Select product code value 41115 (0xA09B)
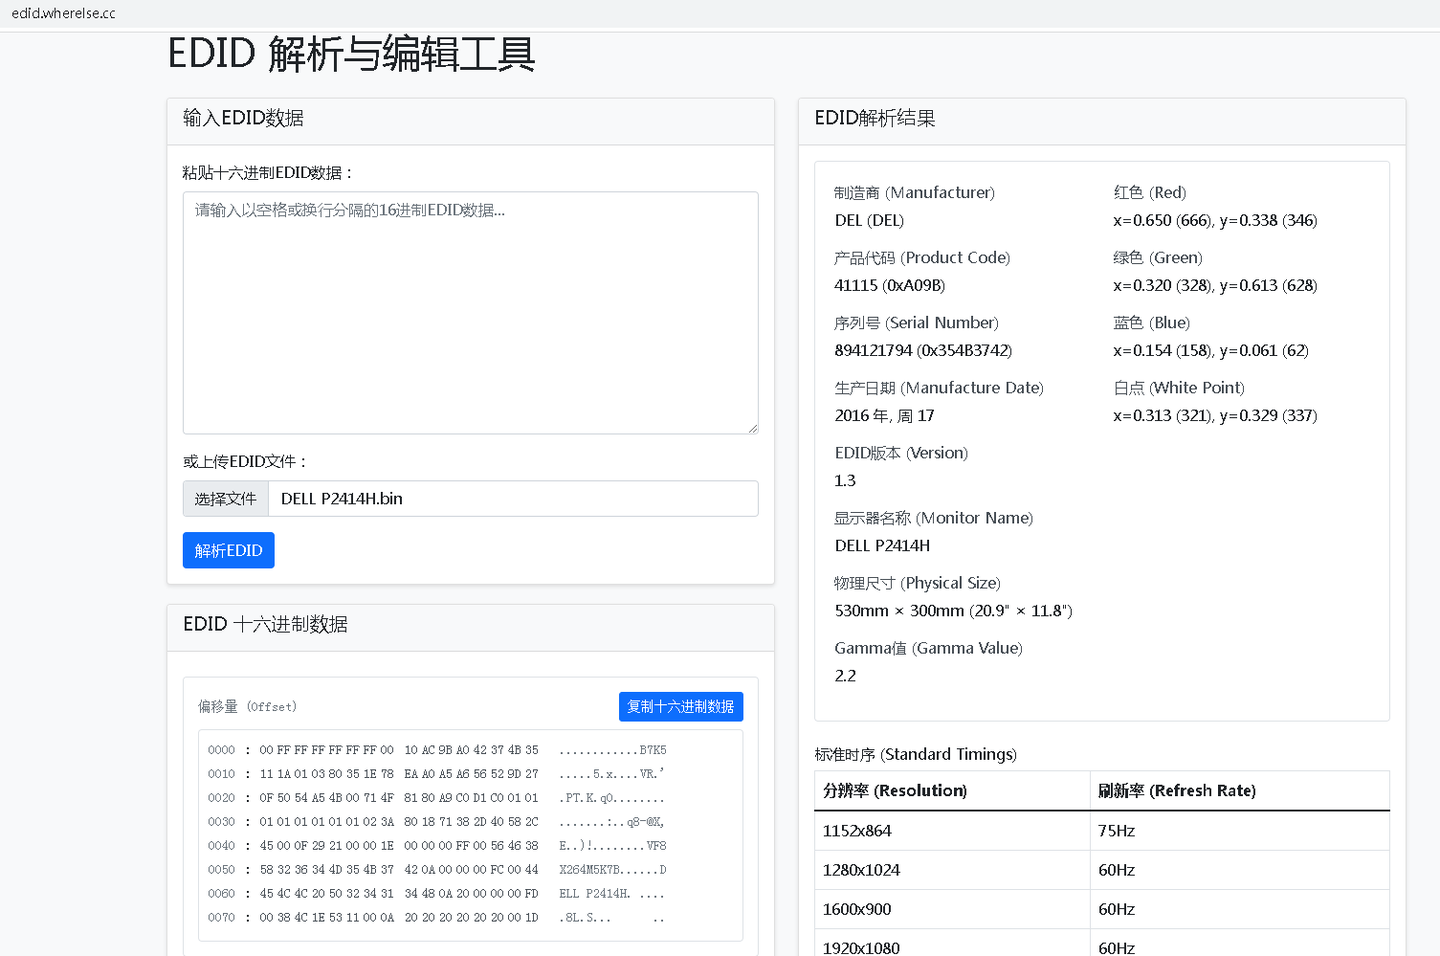This screenshot has width=1440, height=956. click(890, 285)
